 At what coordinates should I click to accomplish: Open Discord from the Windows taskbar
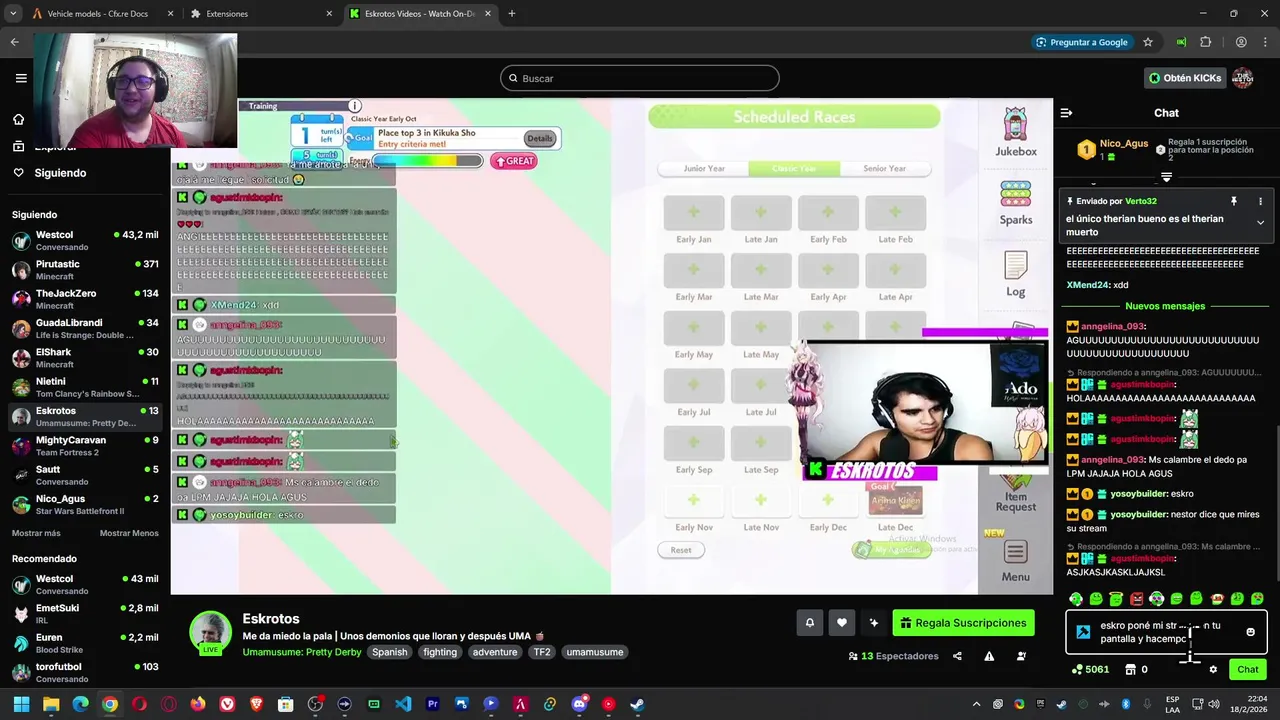tap(579, 704)
